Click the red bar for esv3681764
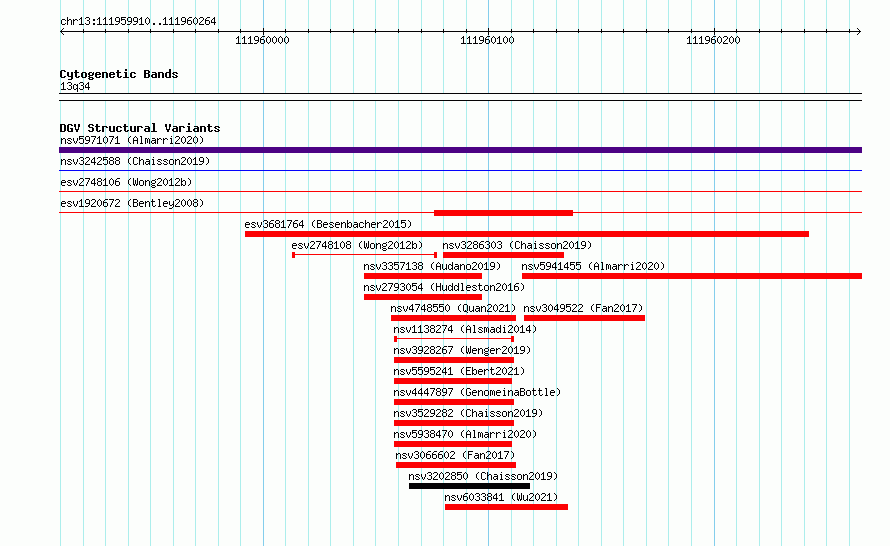Screen dimensions: 890x546 click(527, 234)
